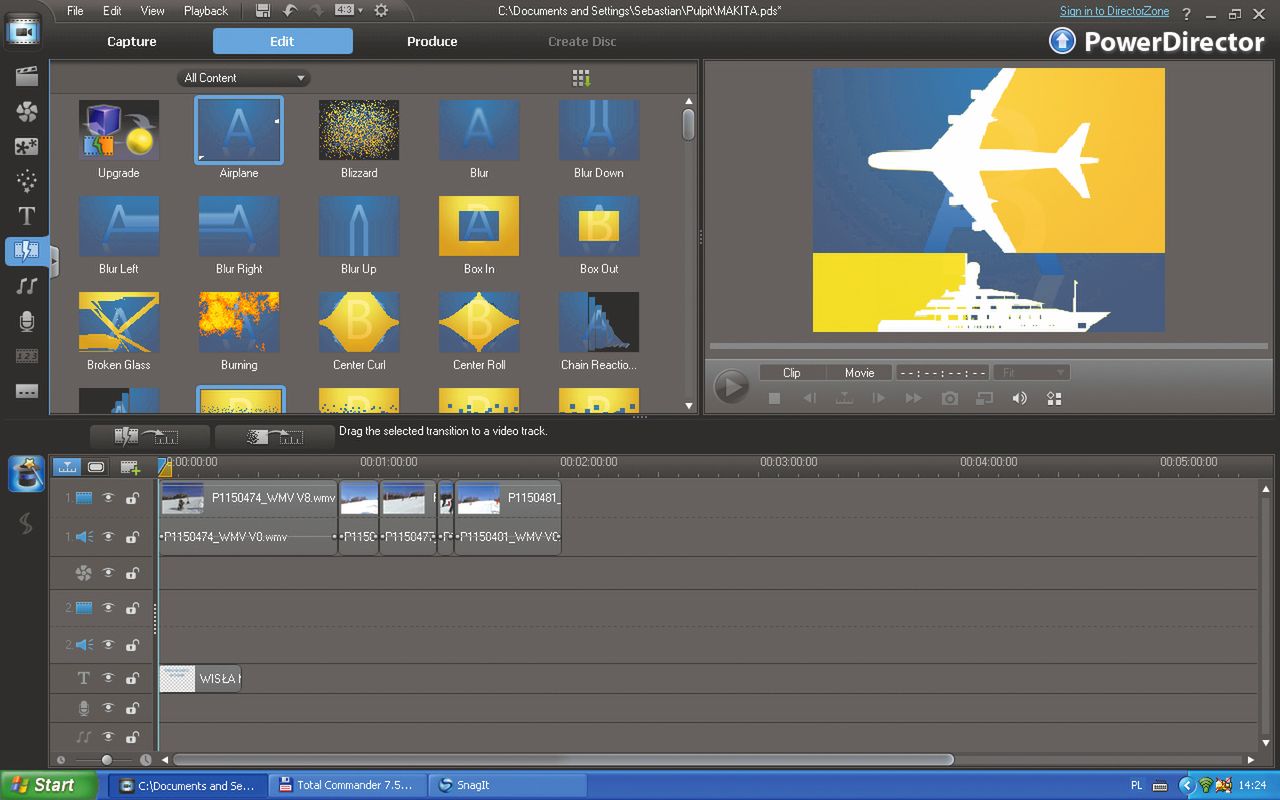Screen dimensions: 1280x800
Task: Select the Box In transition thumbnail
Action: (x=479, y=226)
